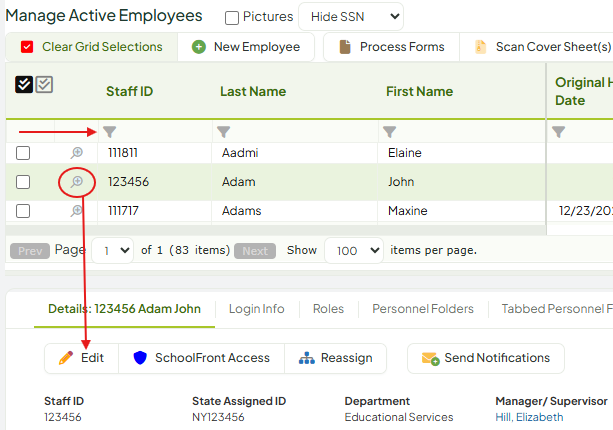Click last name cell Aadmi
Image resolution: width=613 pixels, height=430 pixels.
(240, 153)
